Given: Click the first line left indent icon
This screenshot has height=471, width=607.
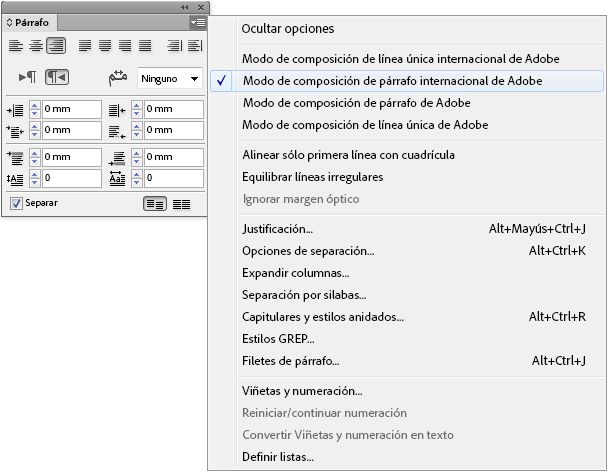Looking at the screenshot, I should [15, 132].
